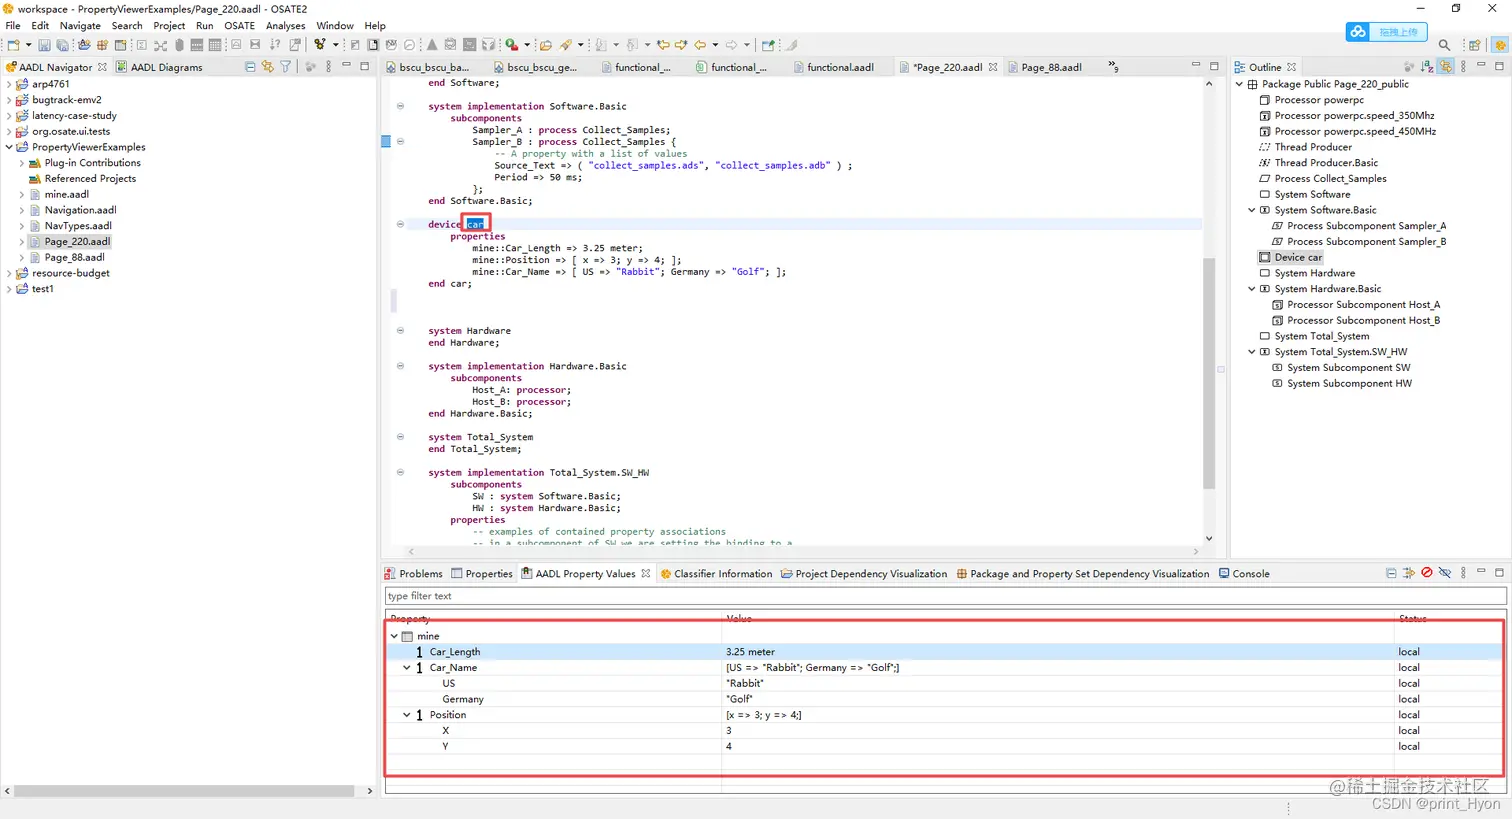Switch to the Console tab

coord(1244,574)
